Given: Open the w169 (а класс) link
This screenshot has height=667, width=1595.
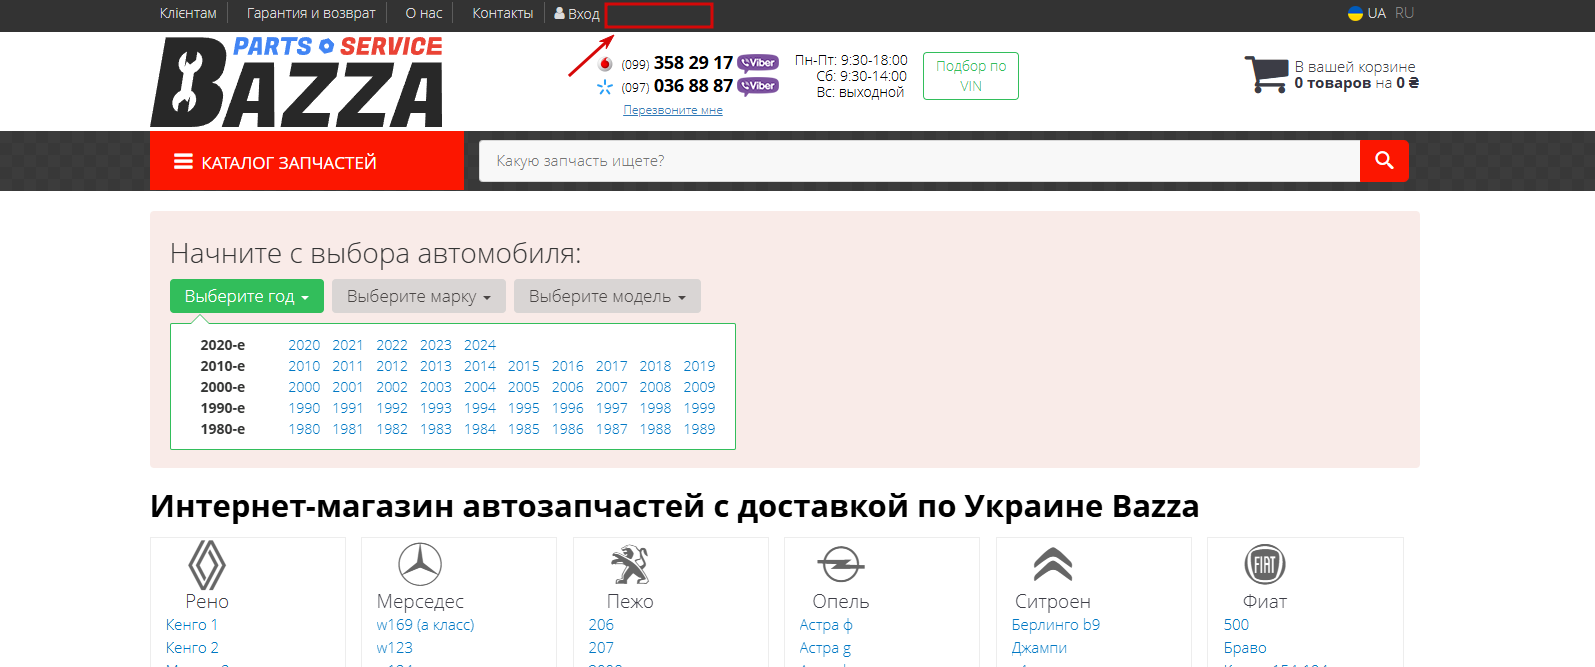Looking at the screenshot, I should tap(426, 625).
